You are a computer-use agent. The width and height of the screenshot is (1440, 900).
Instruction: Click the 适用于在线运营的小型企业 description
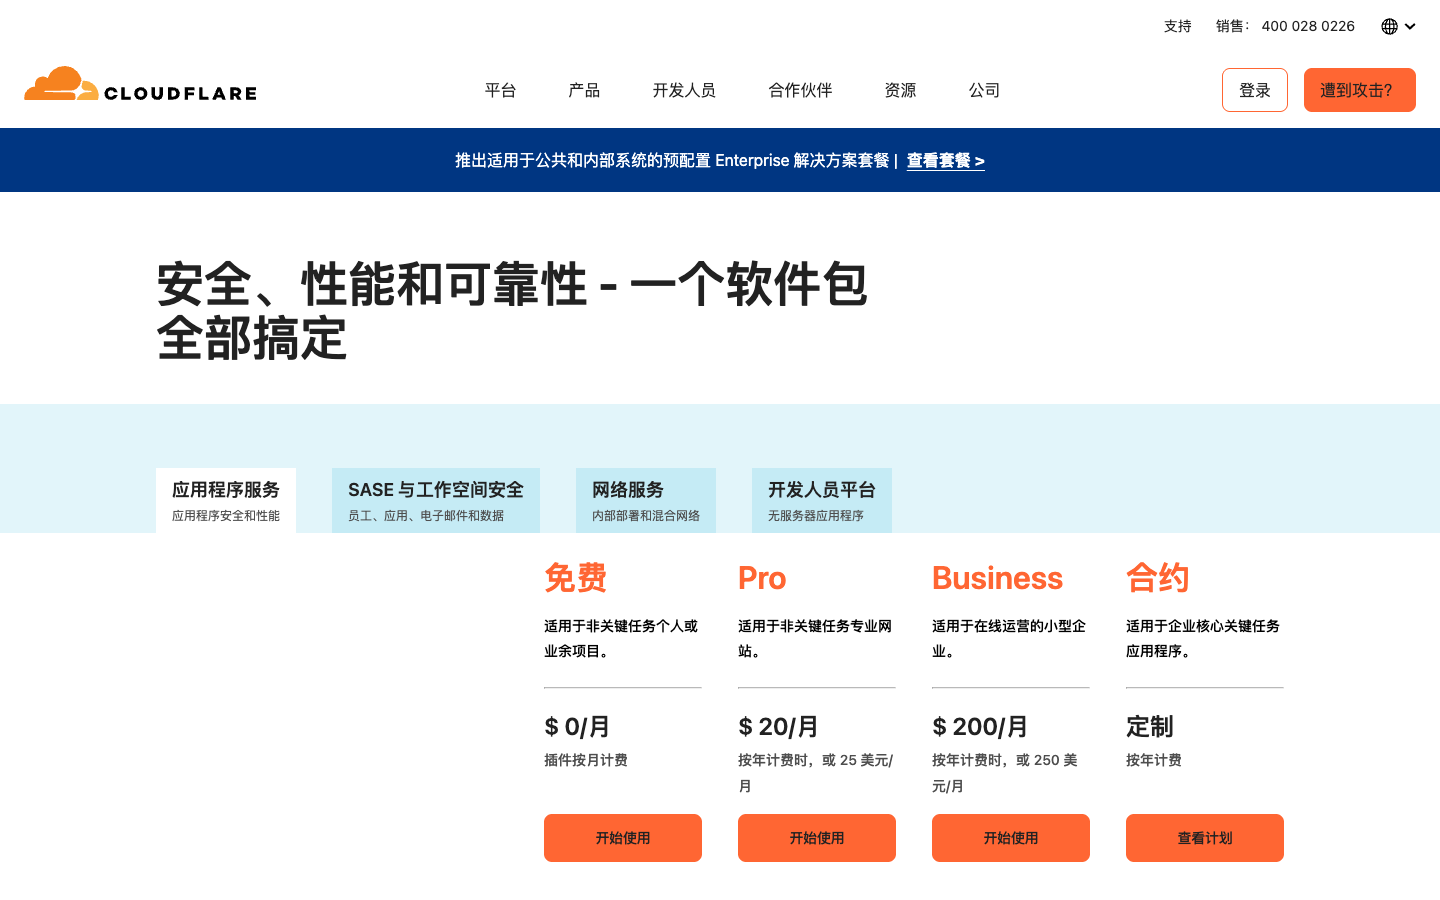pos(1009,638)
